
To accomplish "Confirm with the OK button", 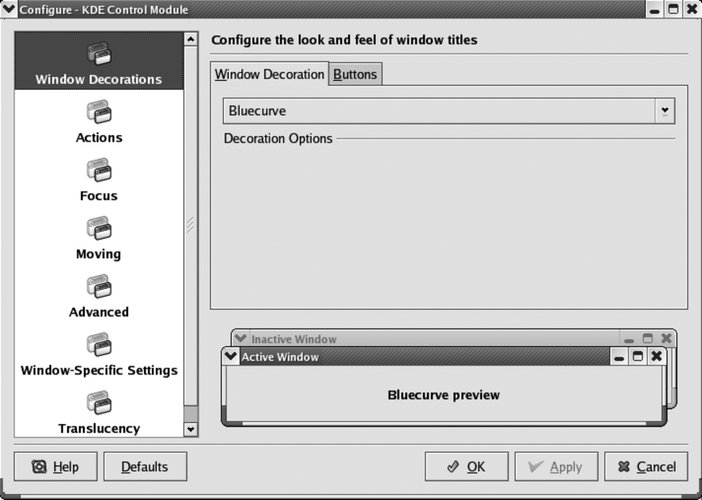I will 467,466.
